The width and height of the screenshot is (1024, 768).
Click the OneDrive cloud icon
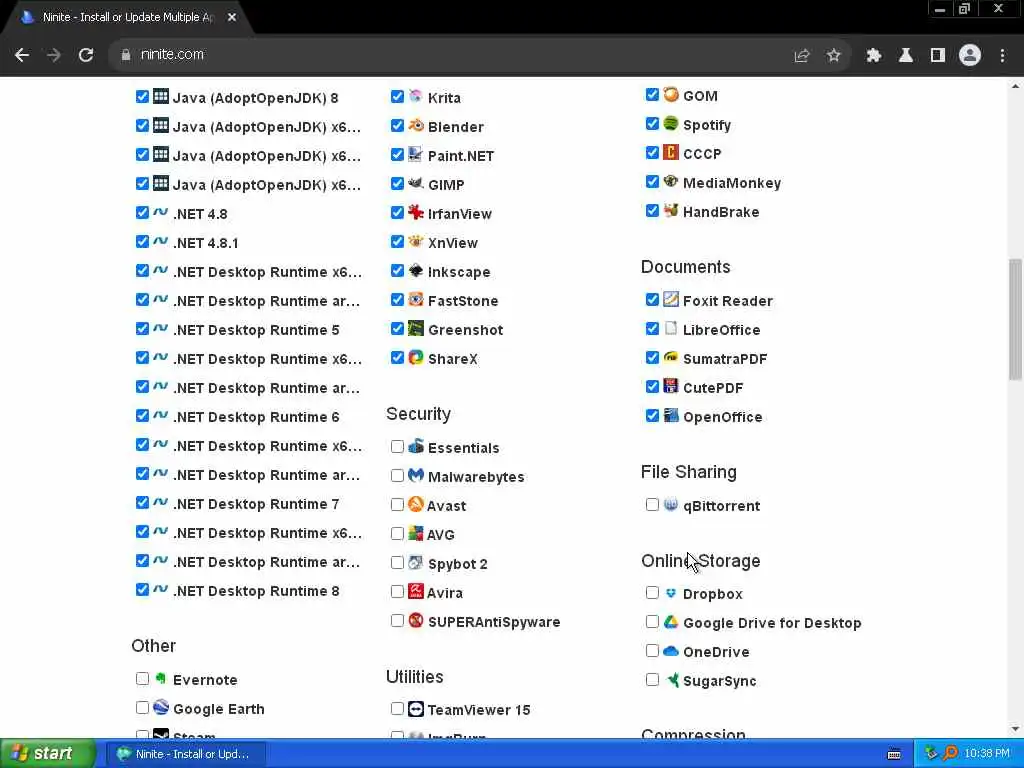coord(671,650)
